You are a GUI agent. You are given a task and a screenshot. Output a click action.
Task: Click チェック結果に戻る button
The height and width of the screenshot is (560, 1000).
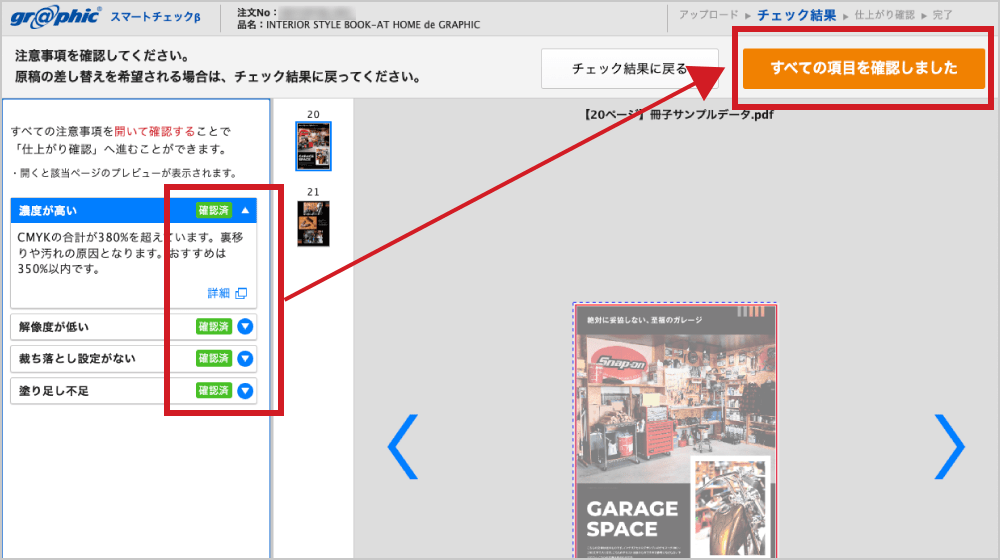pyautogui.click(x=630, y=68)
